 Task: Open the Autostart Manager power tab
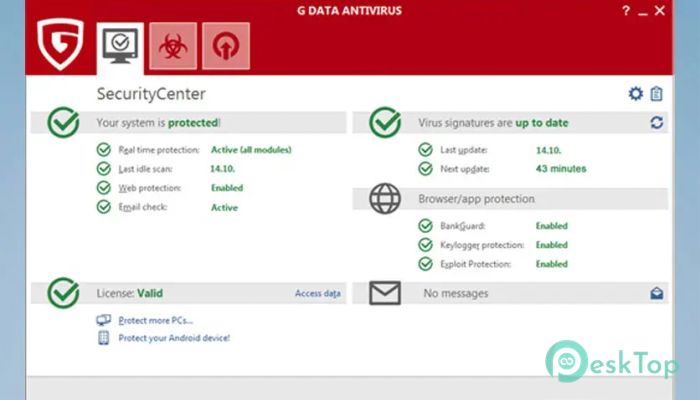tap(226, 46)
